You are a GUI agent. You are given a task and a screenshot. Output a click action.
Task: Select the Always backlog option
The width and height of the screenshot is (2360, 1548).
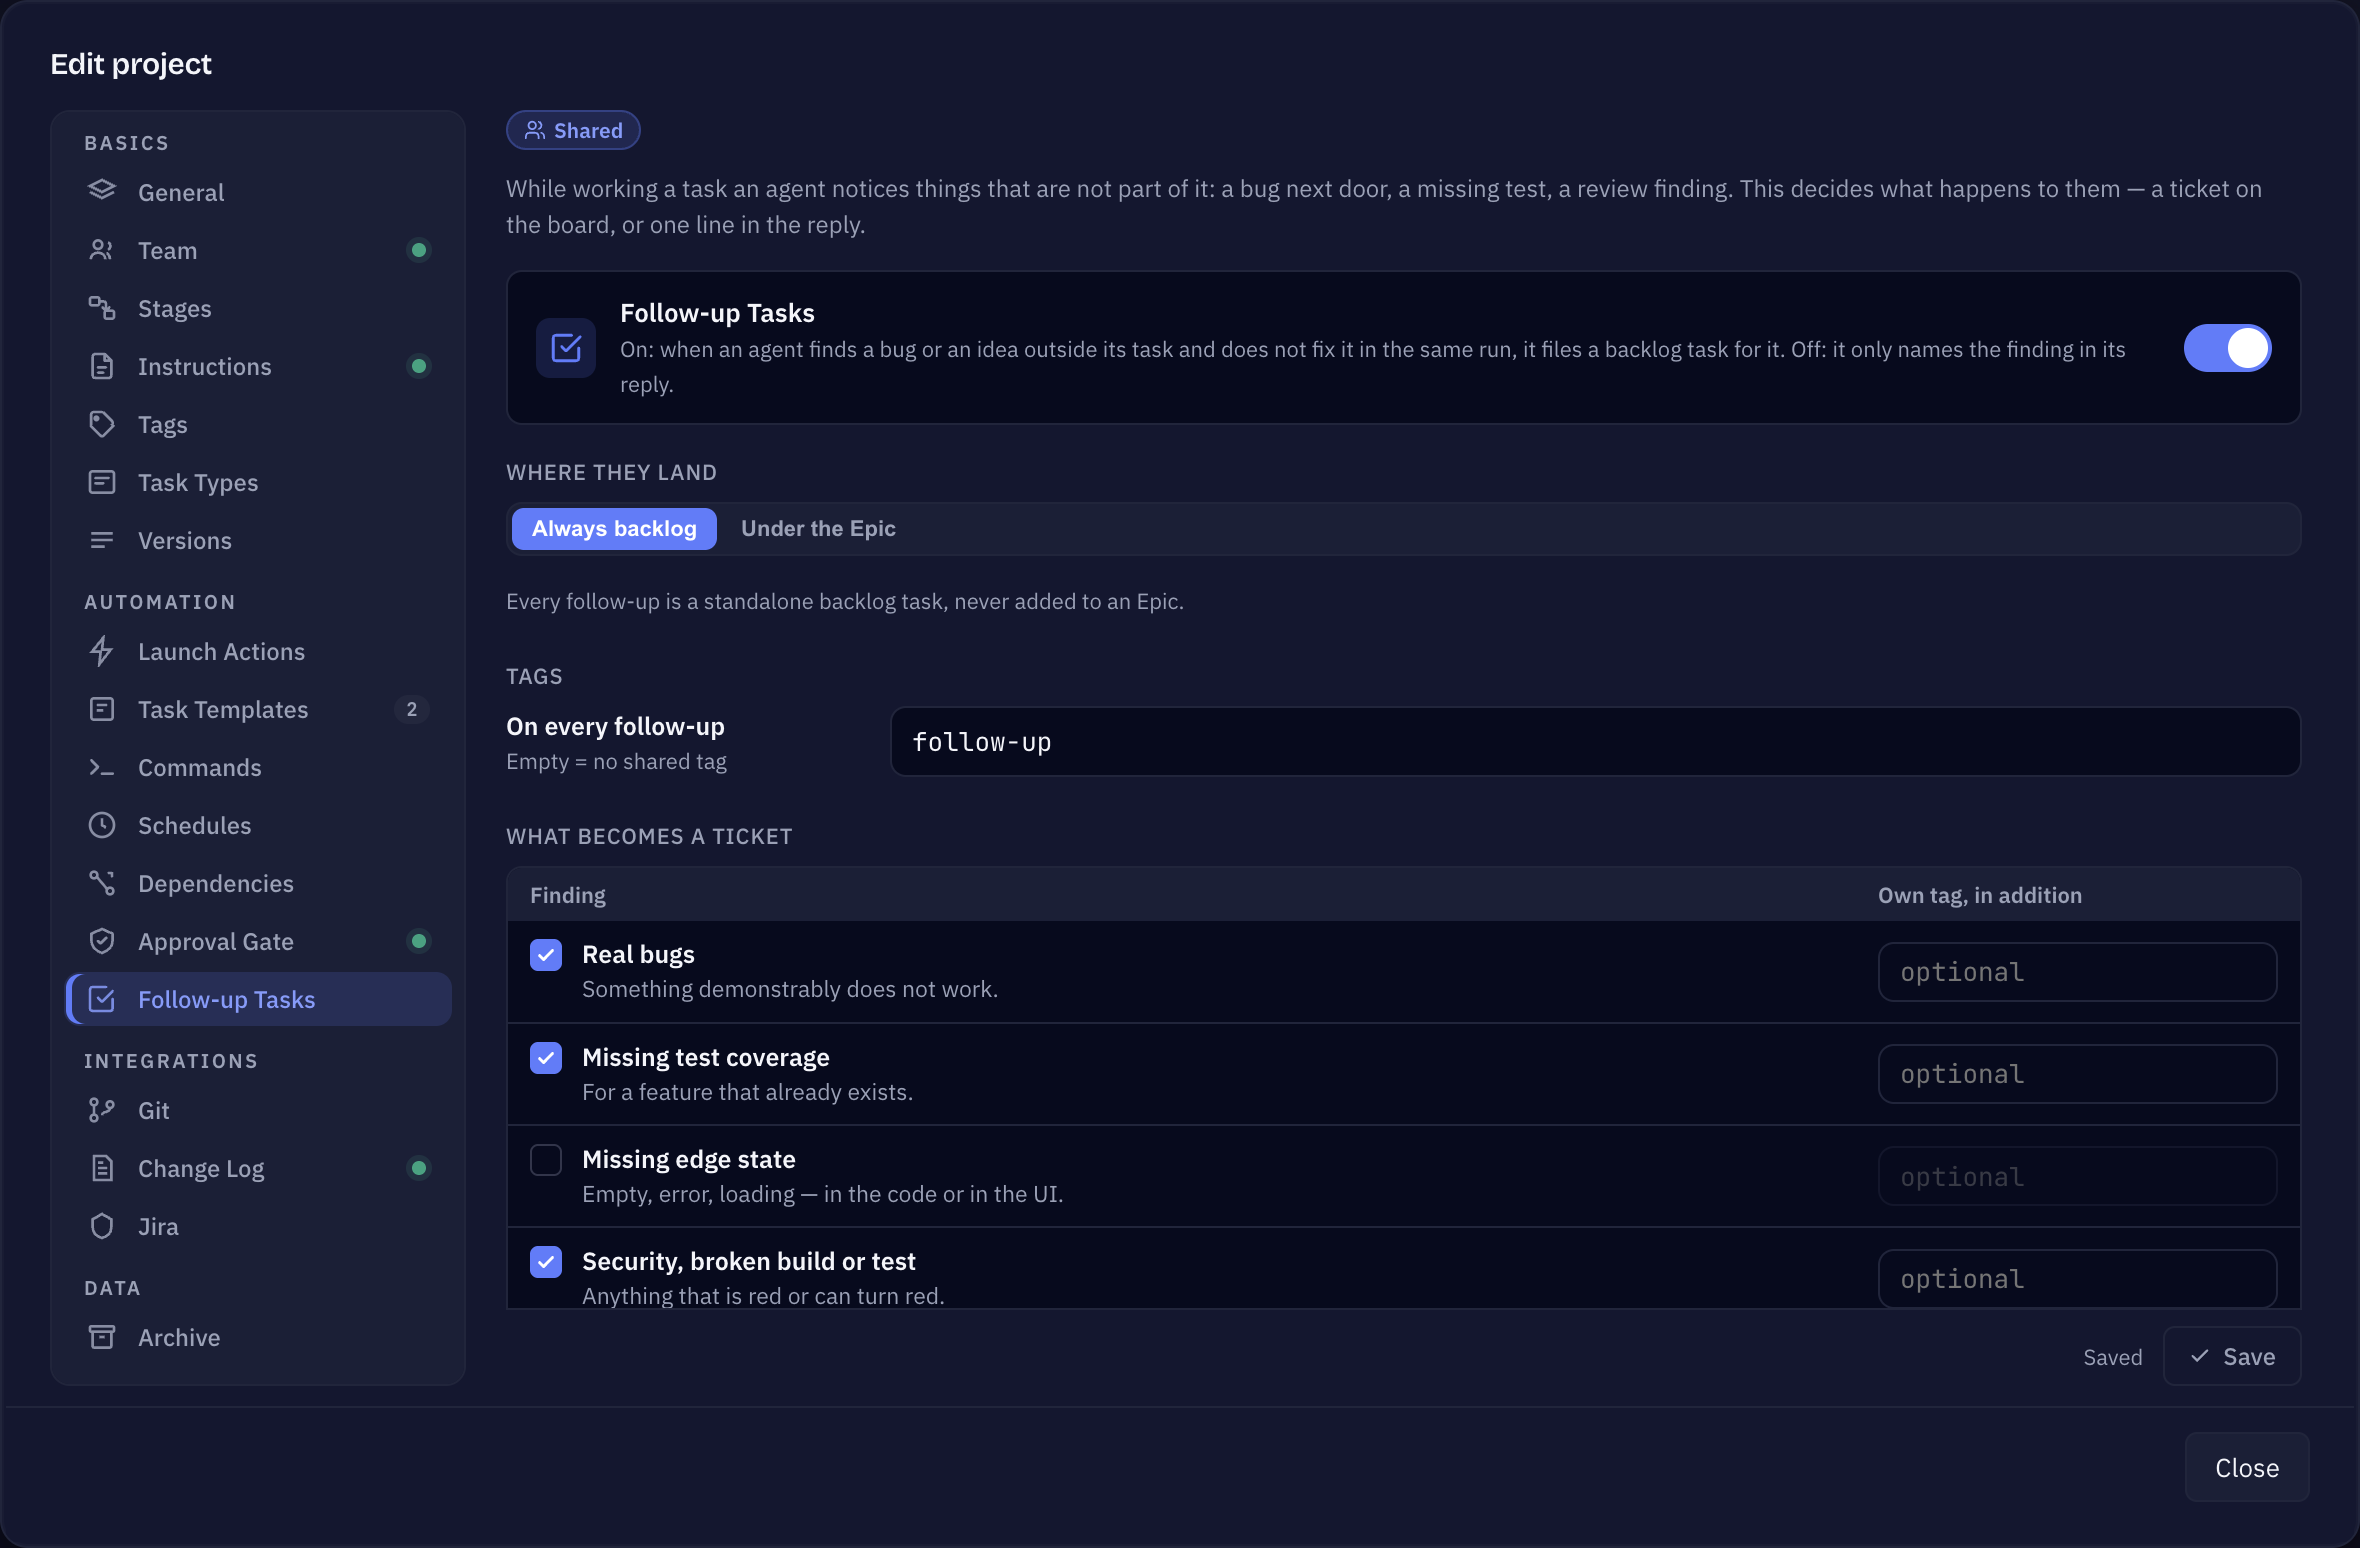614,528
